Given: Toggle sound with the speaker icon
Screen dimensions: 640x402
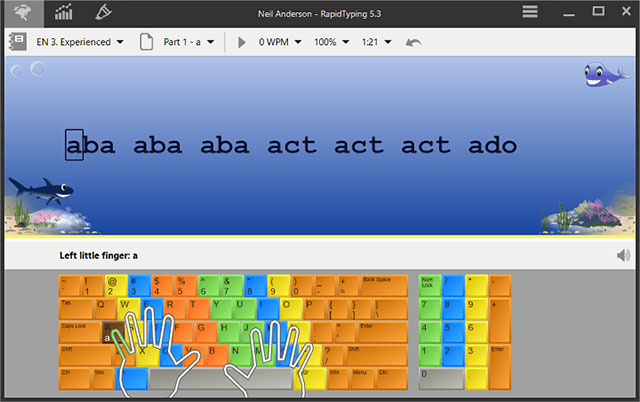Looking at the screenshot, I should (623, 255).
